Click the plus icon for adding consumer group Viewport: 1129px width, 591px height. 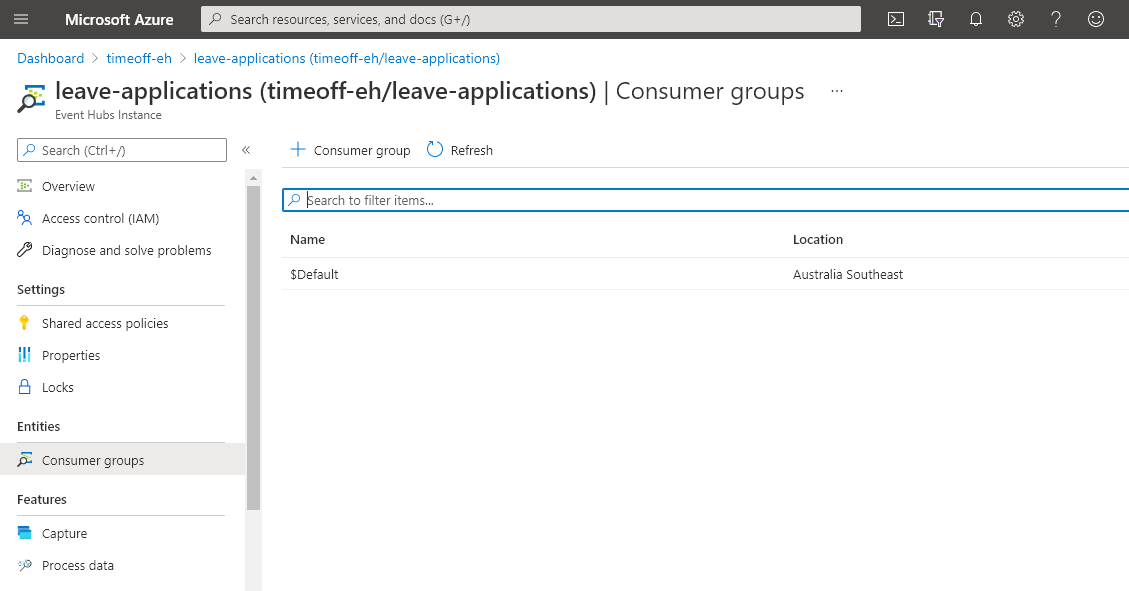point(297,149)
